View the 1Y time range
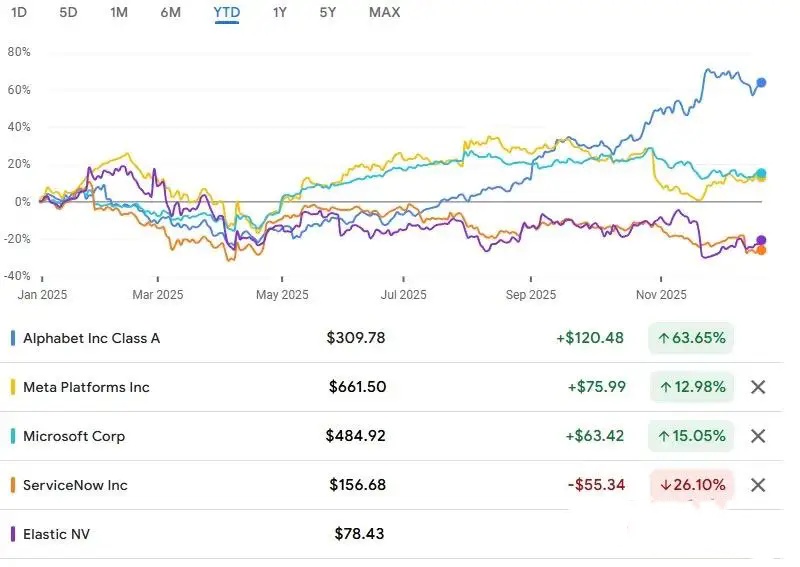 click(281, 12)
